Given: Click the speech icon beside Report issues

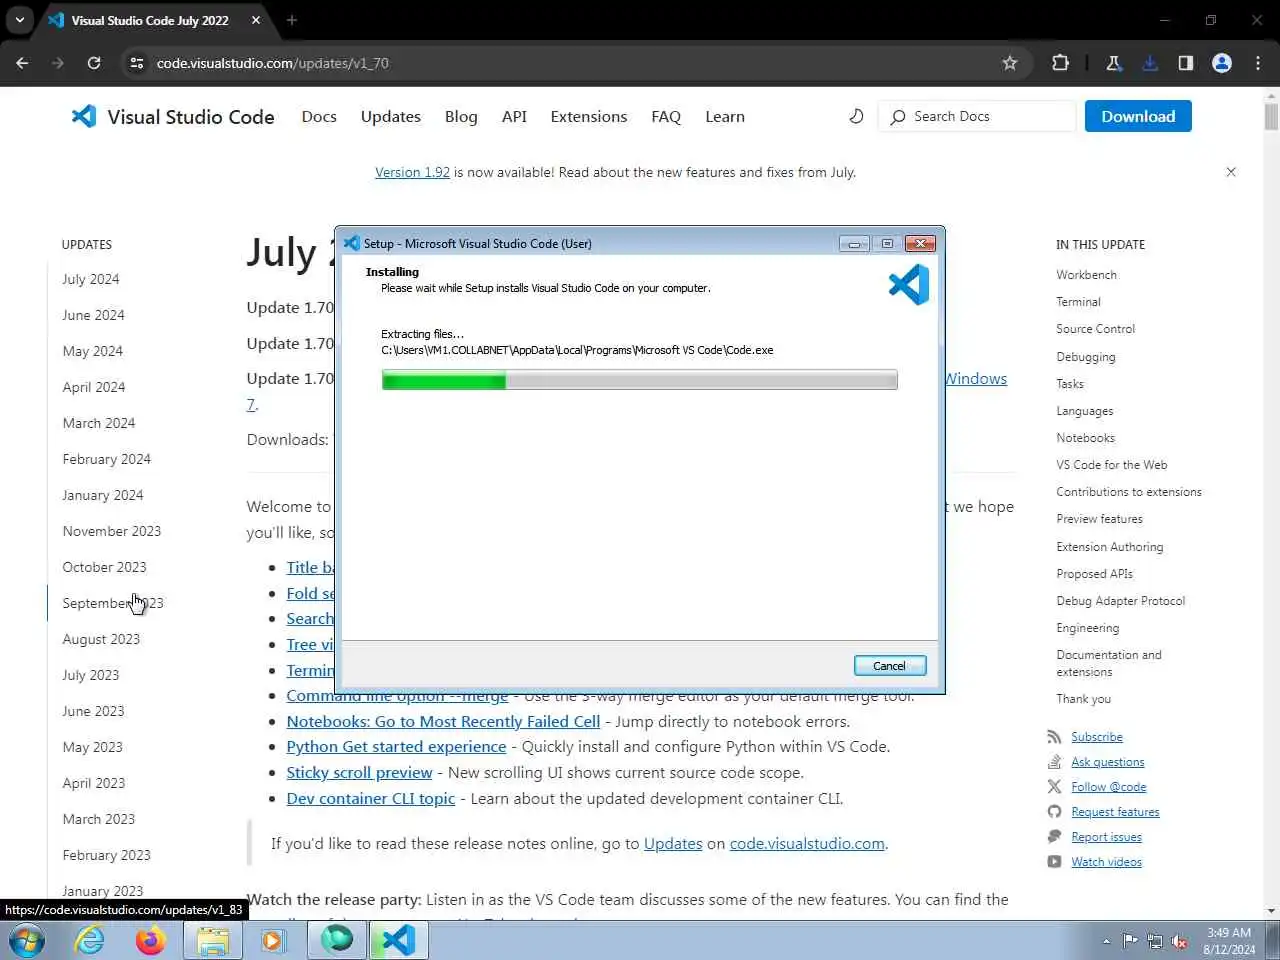Looking at the screenshot, I should [x=1054, y=837].
